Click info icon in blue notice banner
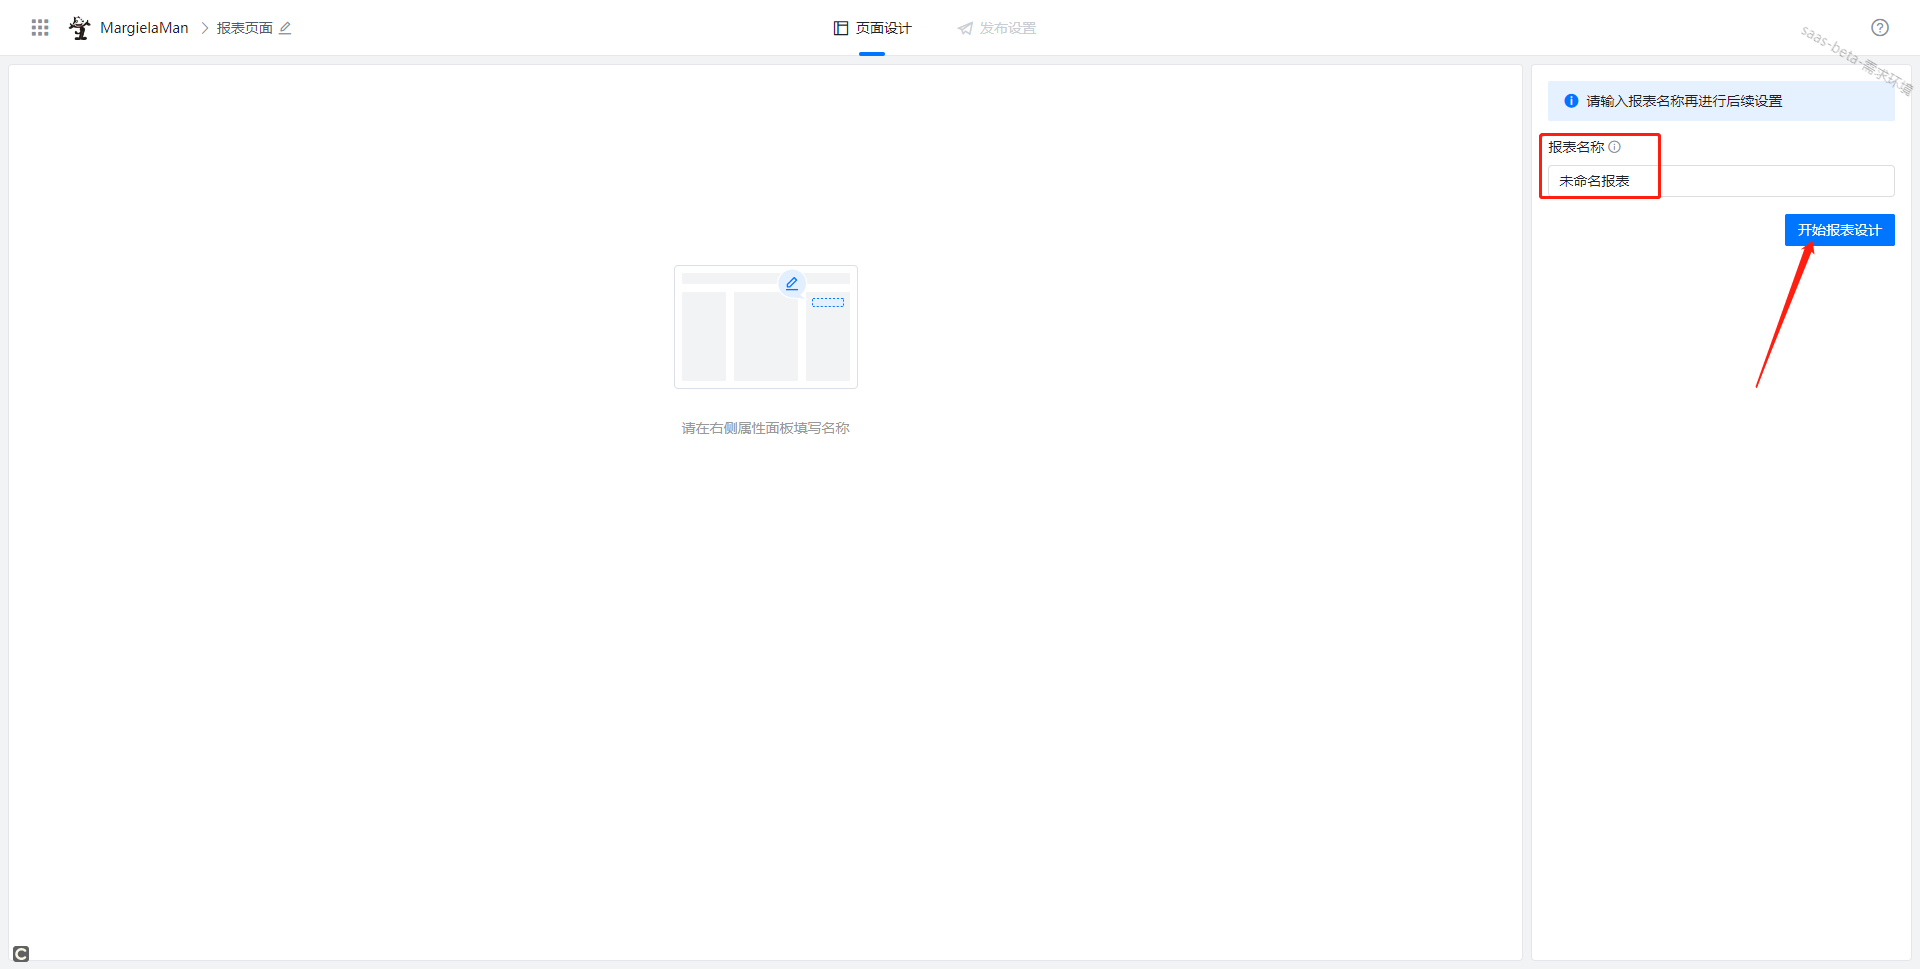 (1571, 101)
